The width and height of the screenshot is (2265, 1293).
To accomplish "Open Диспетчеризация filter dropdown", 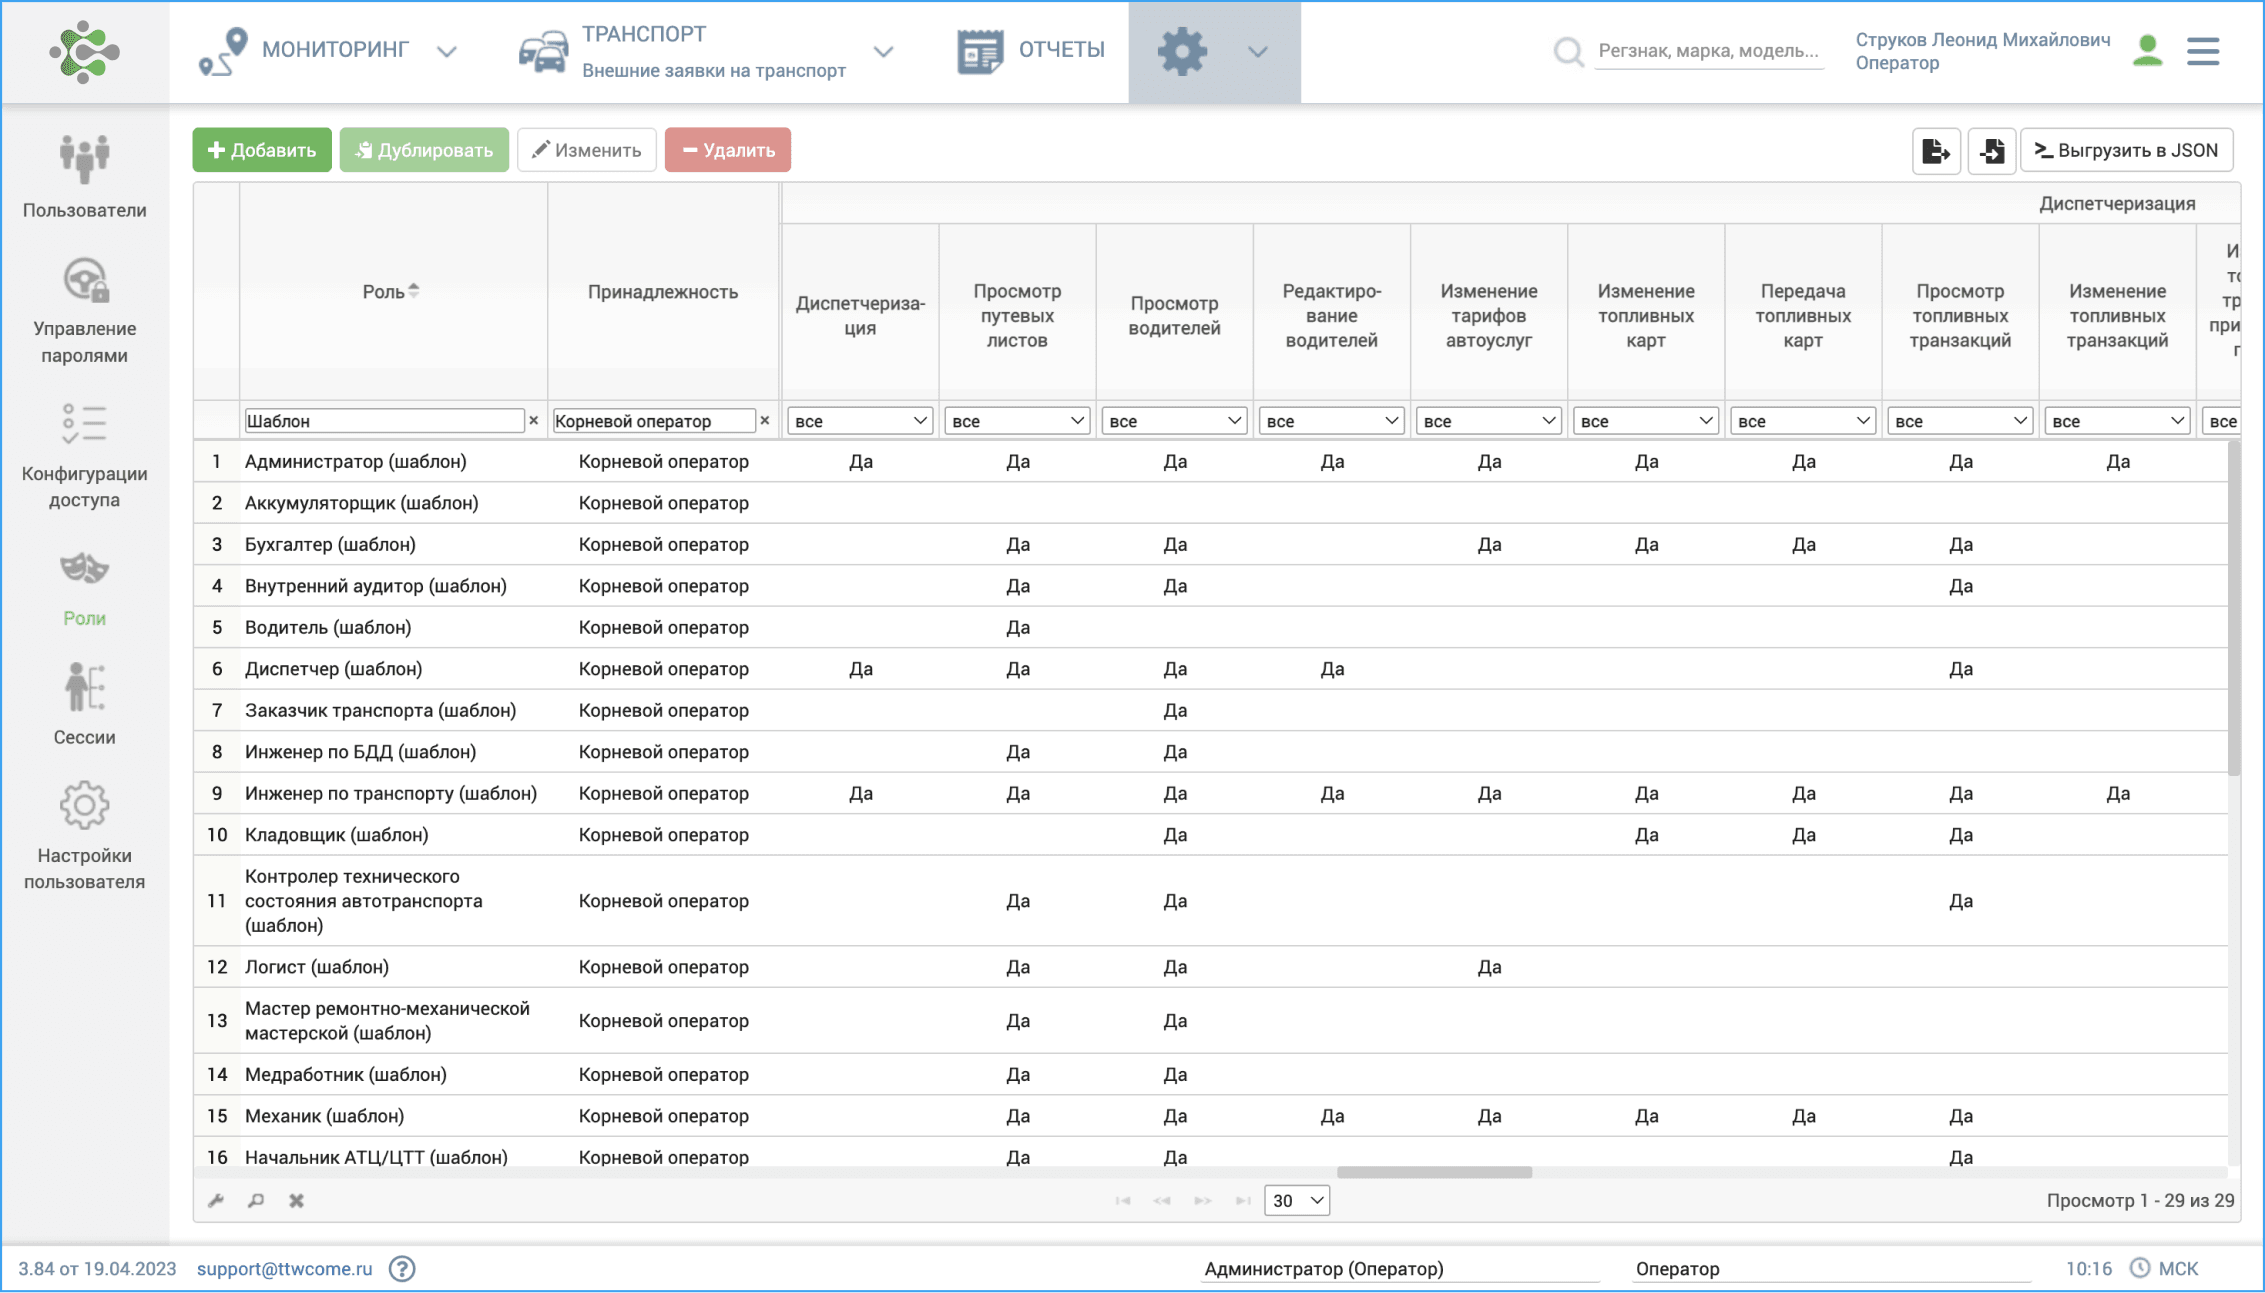I will coord(860,421).
